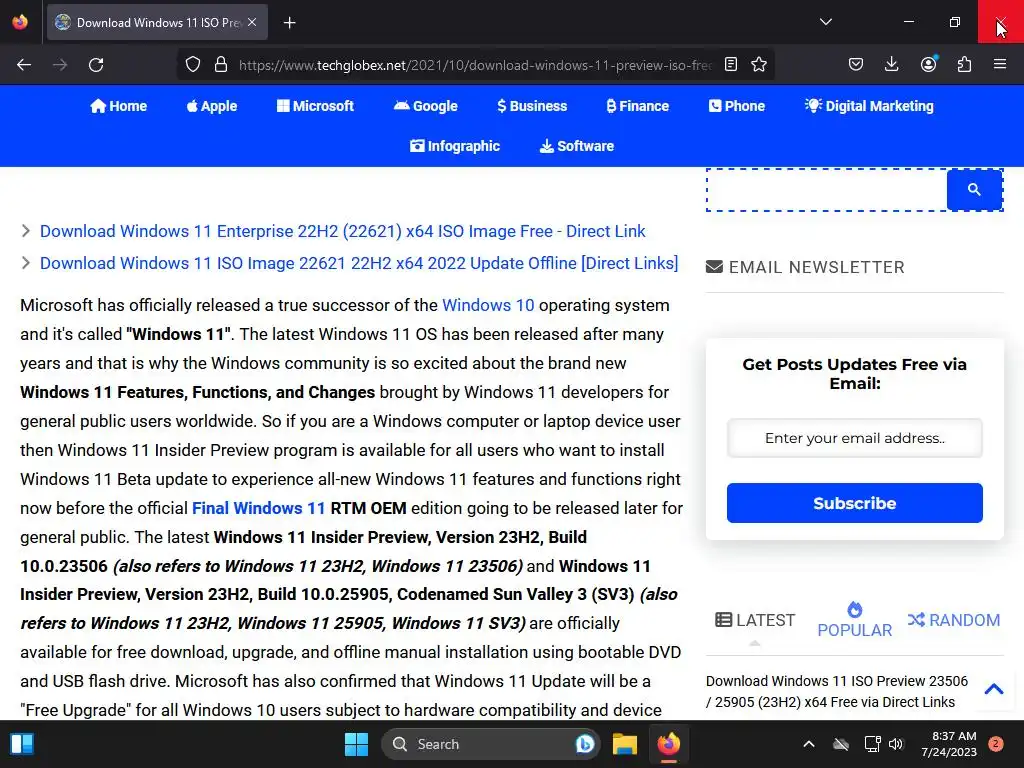Screen dimensions: 1024x768
Task: Click the scroll-to-top chevron arrow
Action: coord(994,689)
